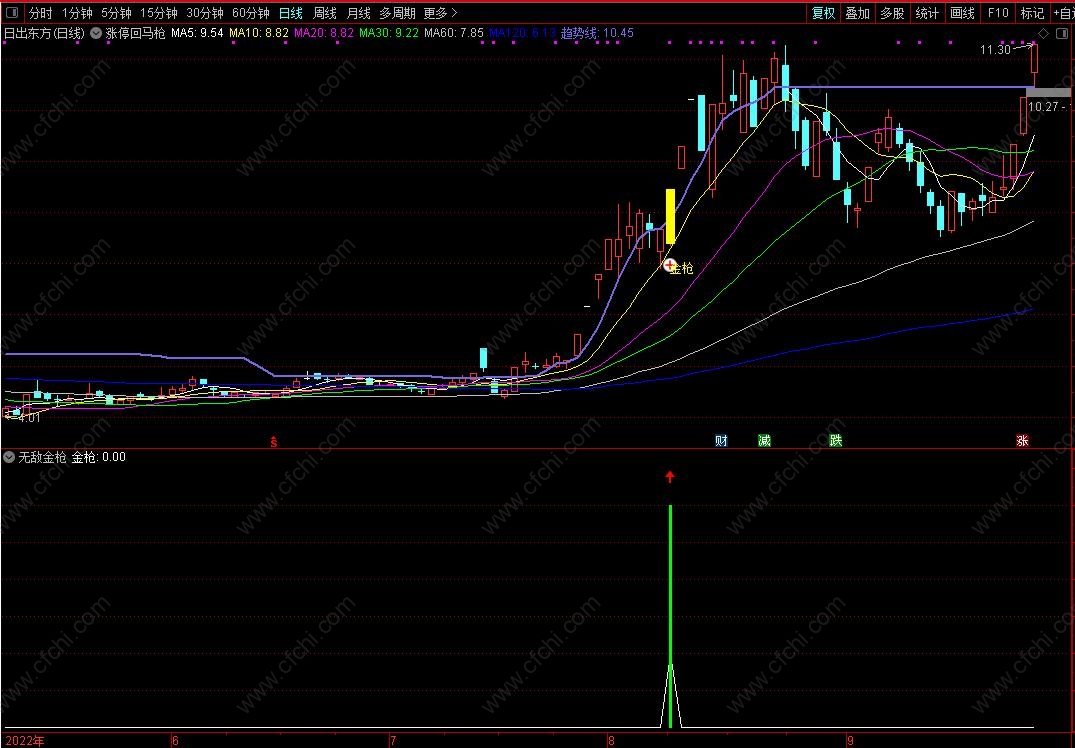Click month 9 on the time axis
The width and height of the screenshot is (1075, 748).
850,740
